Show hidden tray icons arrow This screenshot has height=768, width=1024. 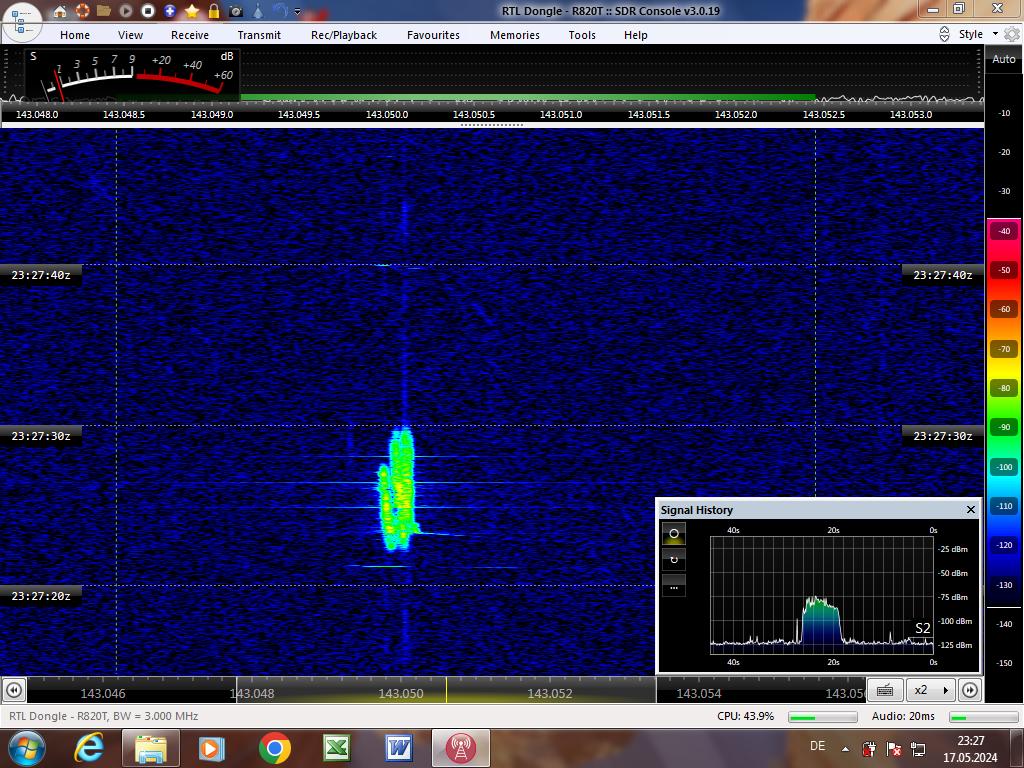point(846,749)
